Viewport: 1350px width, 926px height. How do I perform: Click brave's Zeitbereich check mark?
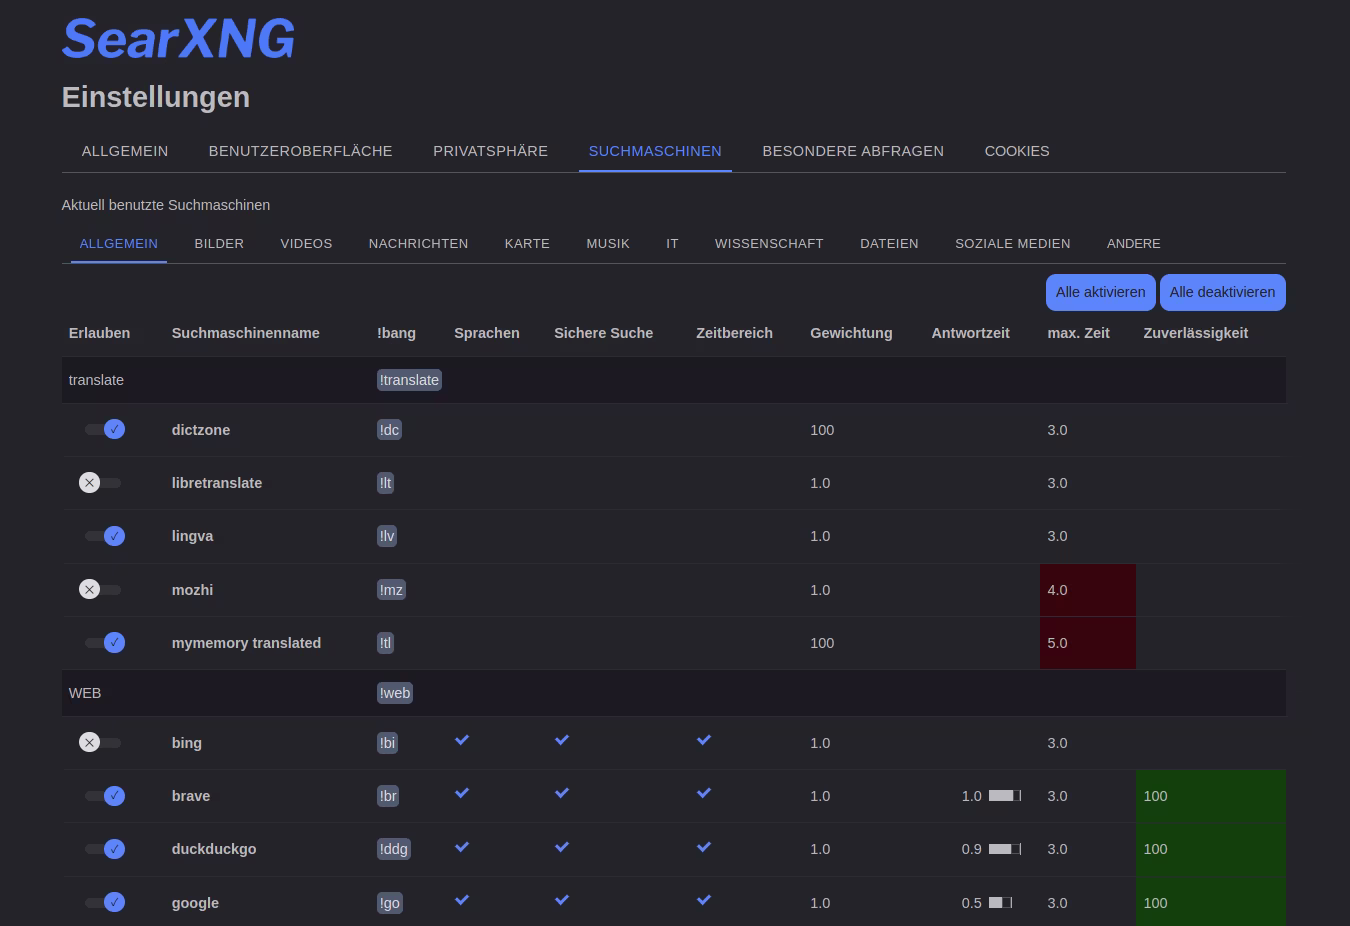point(704,794)
